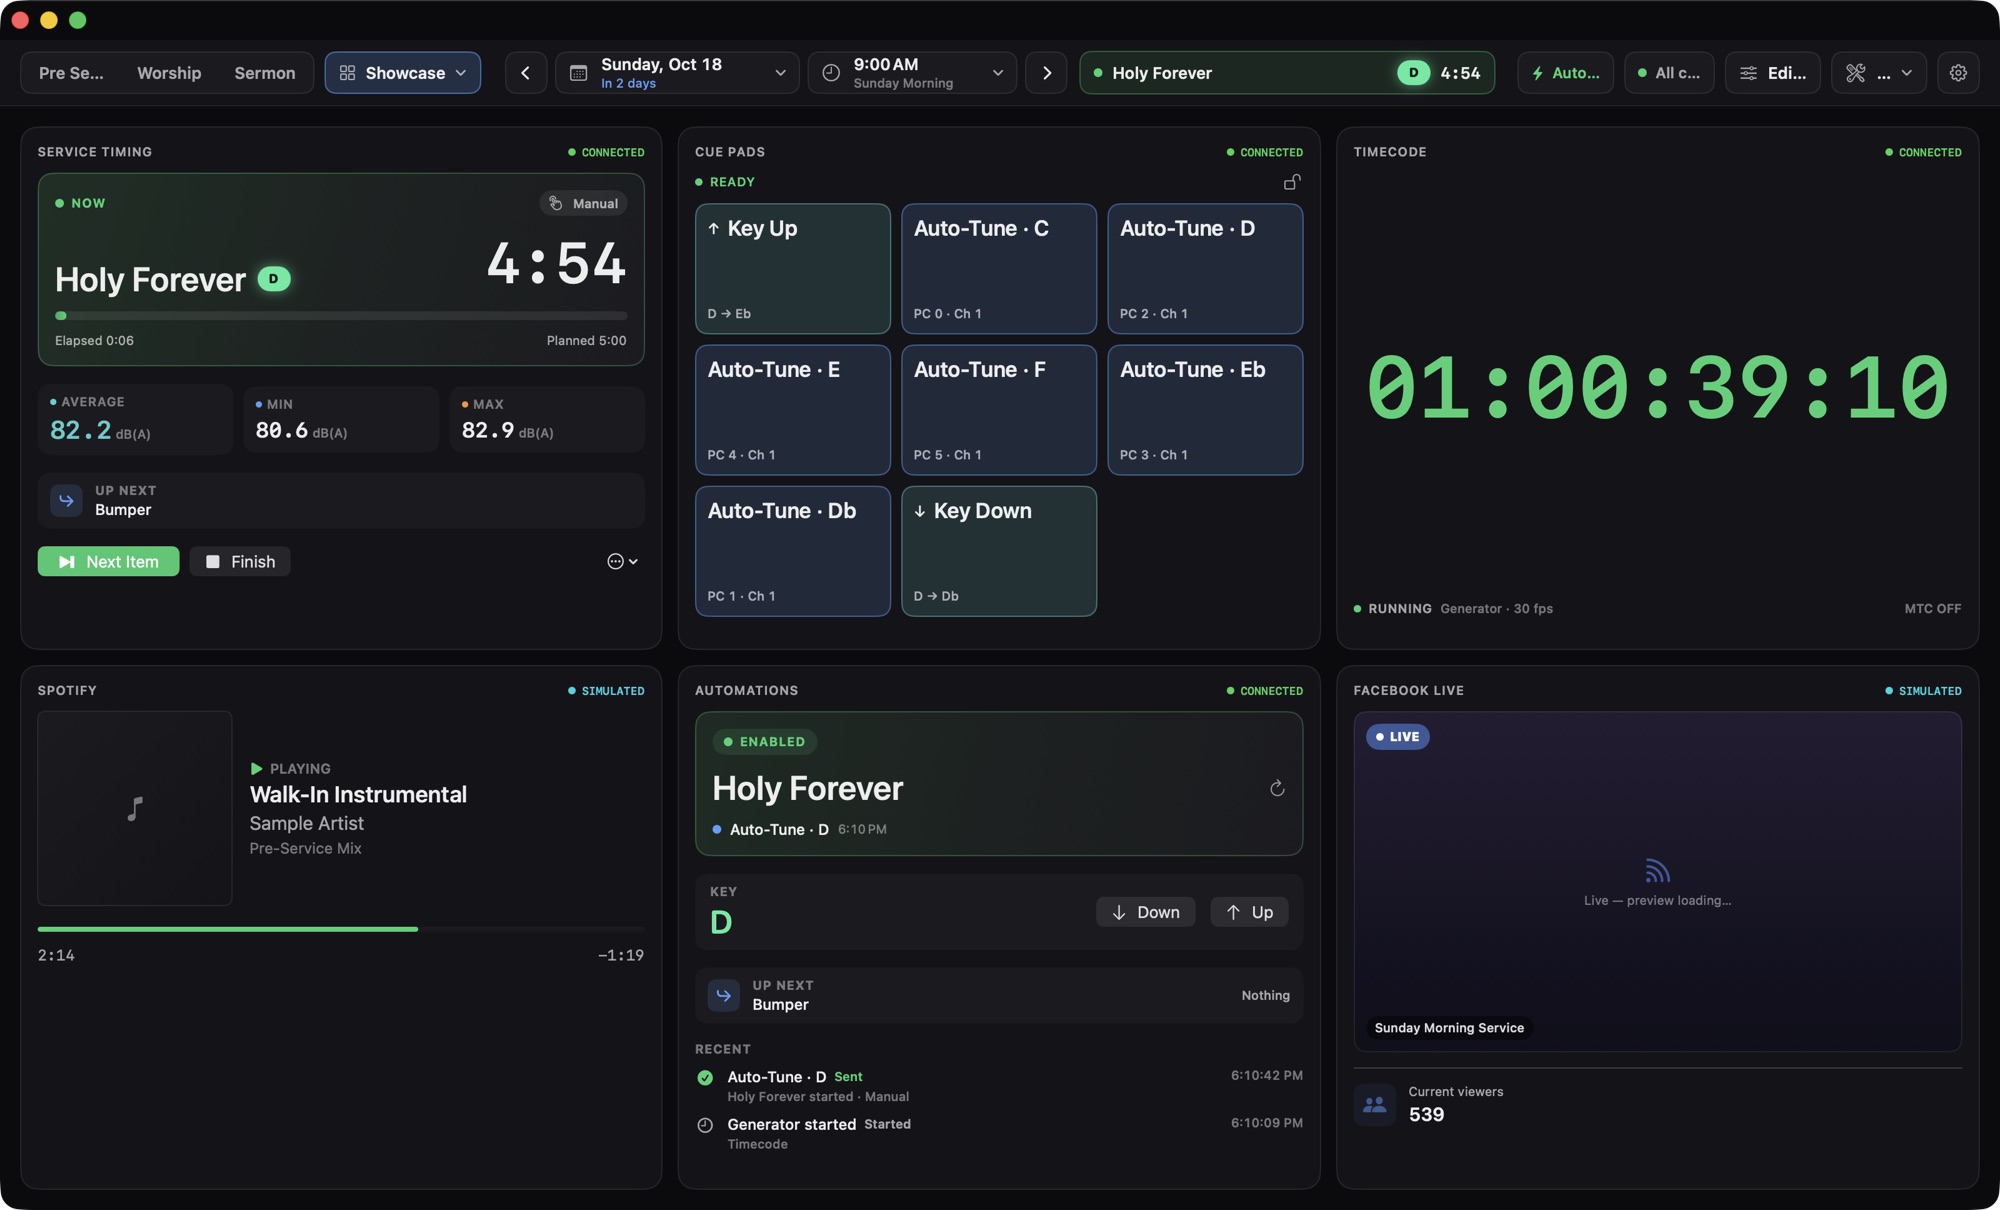Switch to the Pre Se... tab
2000x1210 pixels.
click(71, 73)
